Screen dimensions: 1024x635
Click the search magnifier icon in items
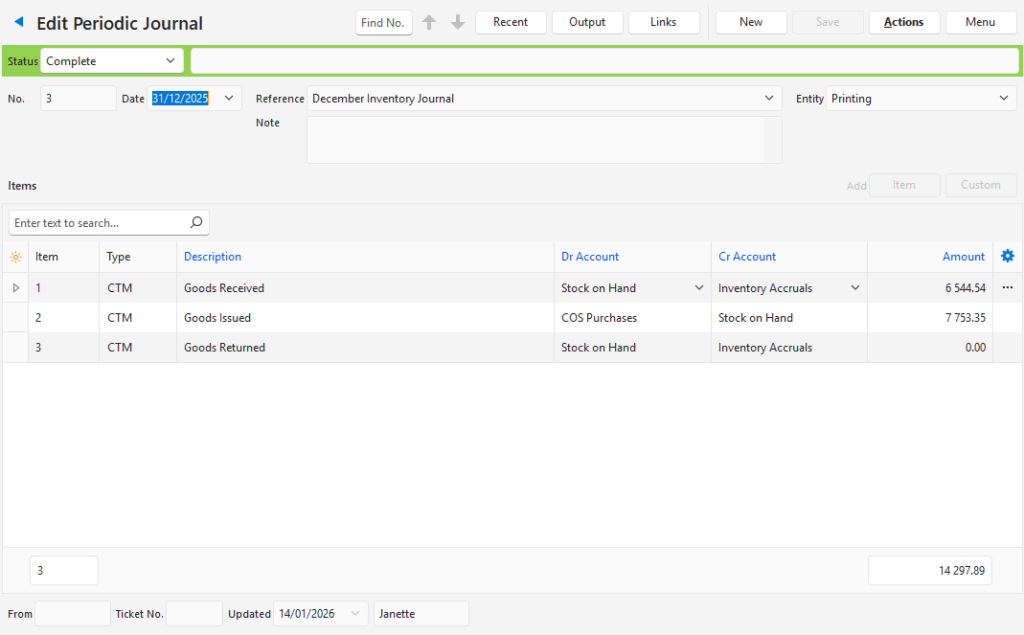(196, 222)
